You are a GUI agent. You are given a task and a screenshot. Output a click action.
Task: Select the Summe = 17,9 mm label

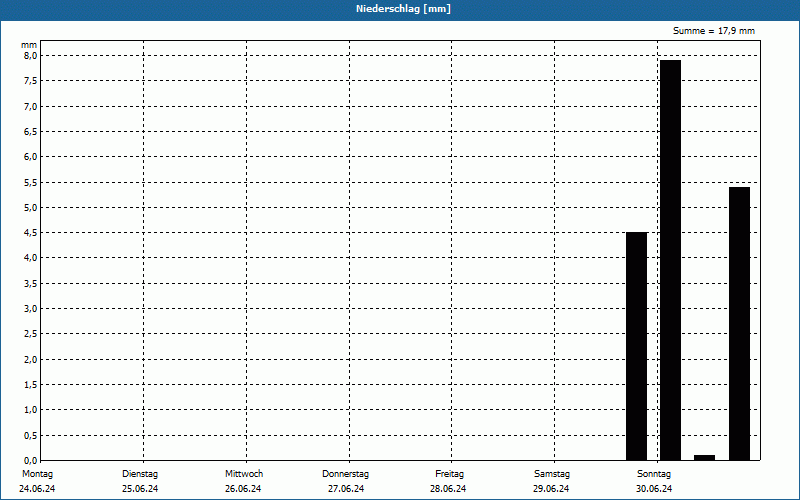tap(713, 31)
